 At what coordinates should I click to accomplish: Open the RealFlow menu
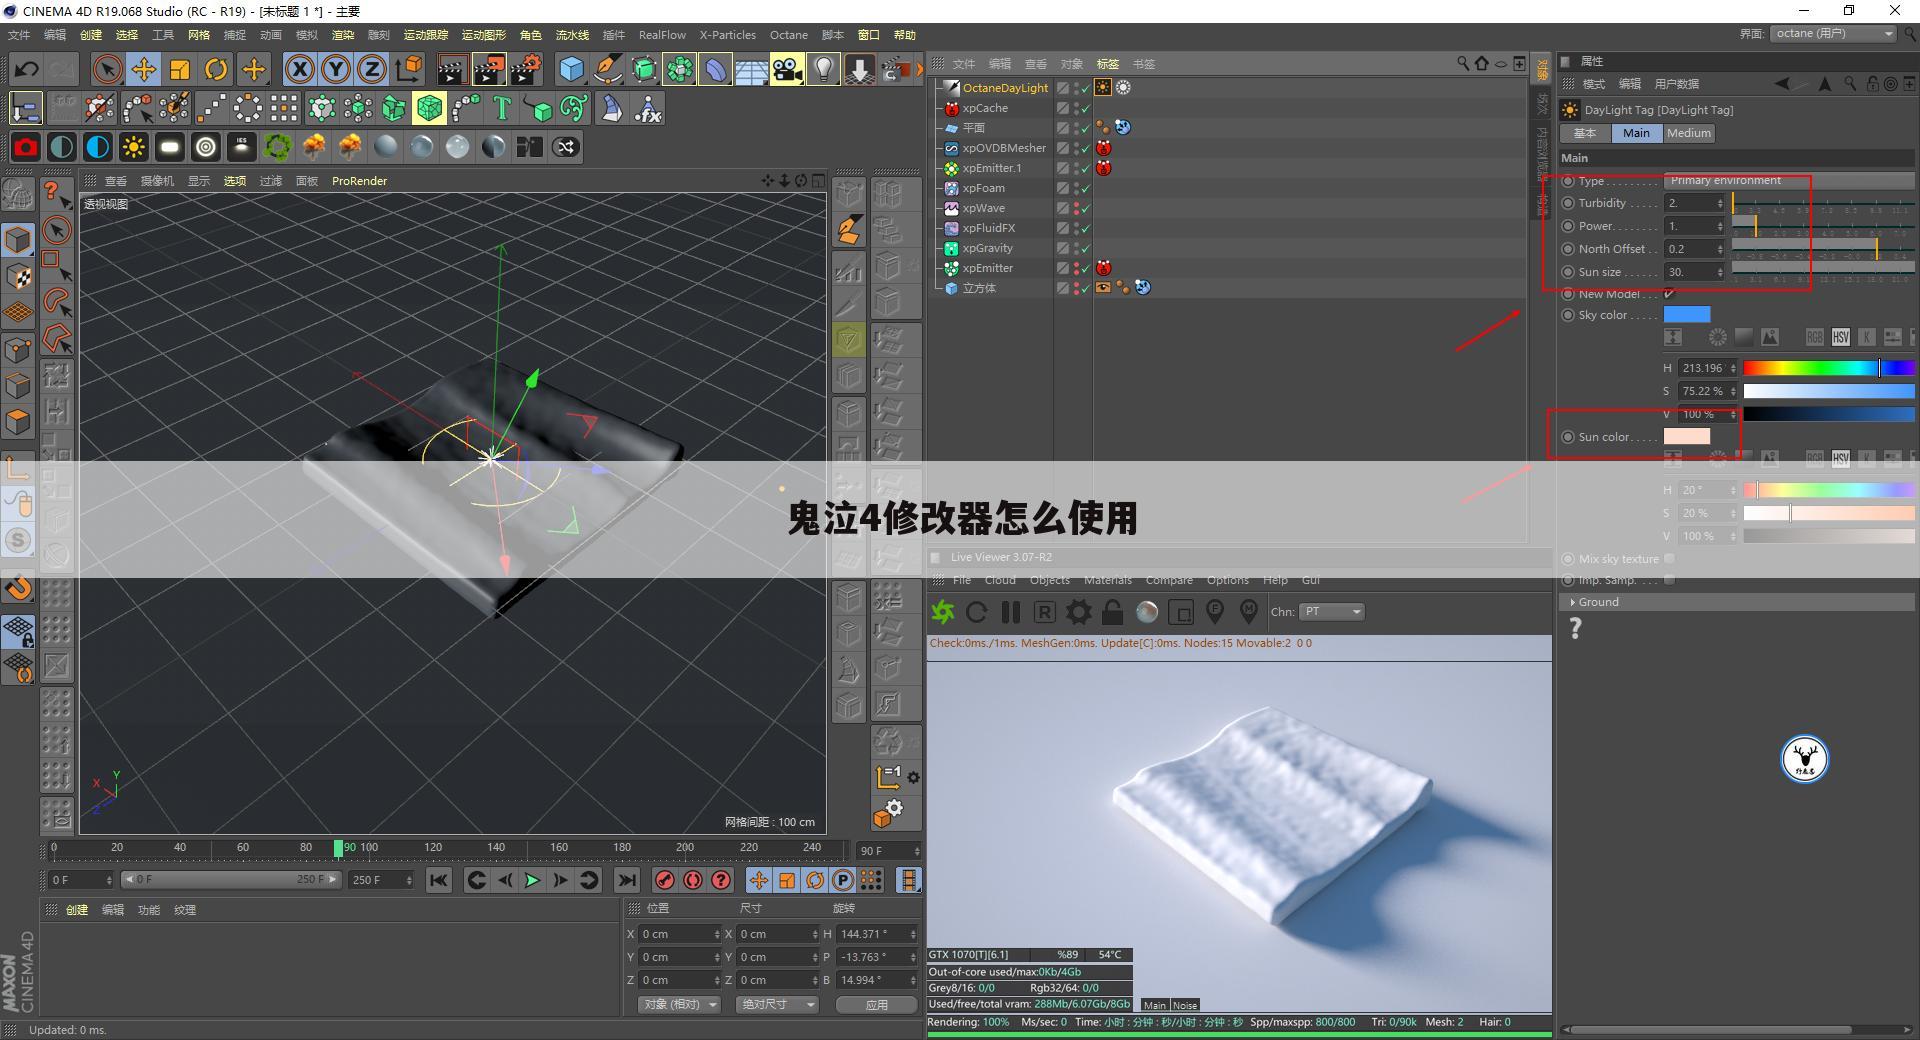click(x=662, y=35)
